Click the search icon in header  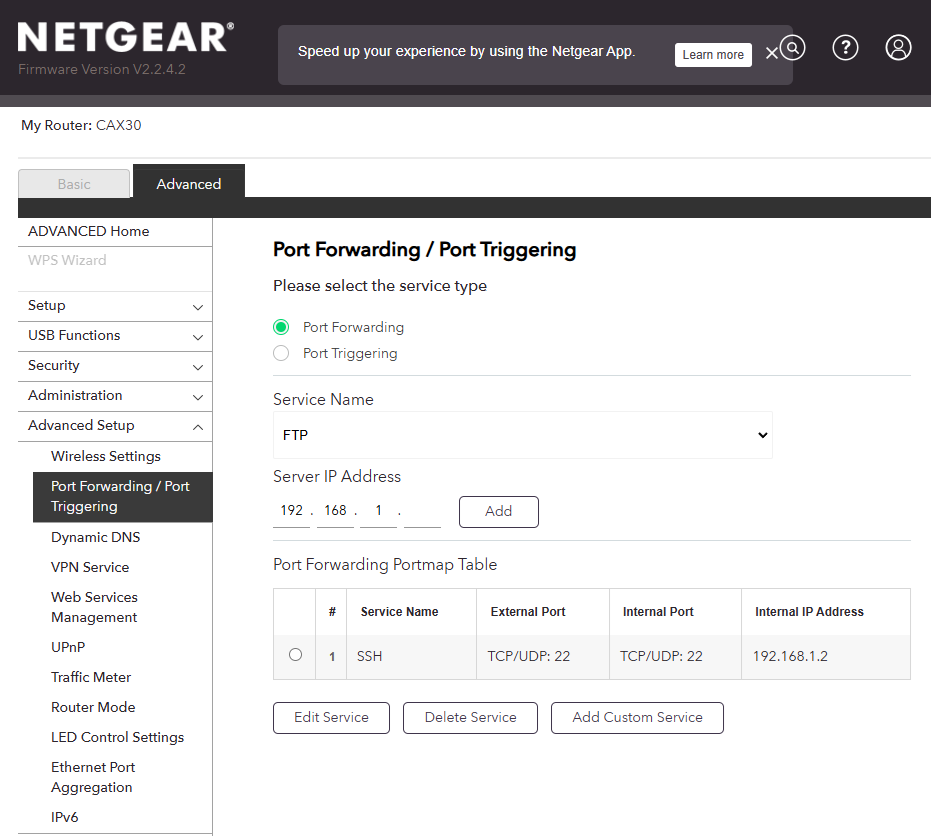click(x=793, y=48)
